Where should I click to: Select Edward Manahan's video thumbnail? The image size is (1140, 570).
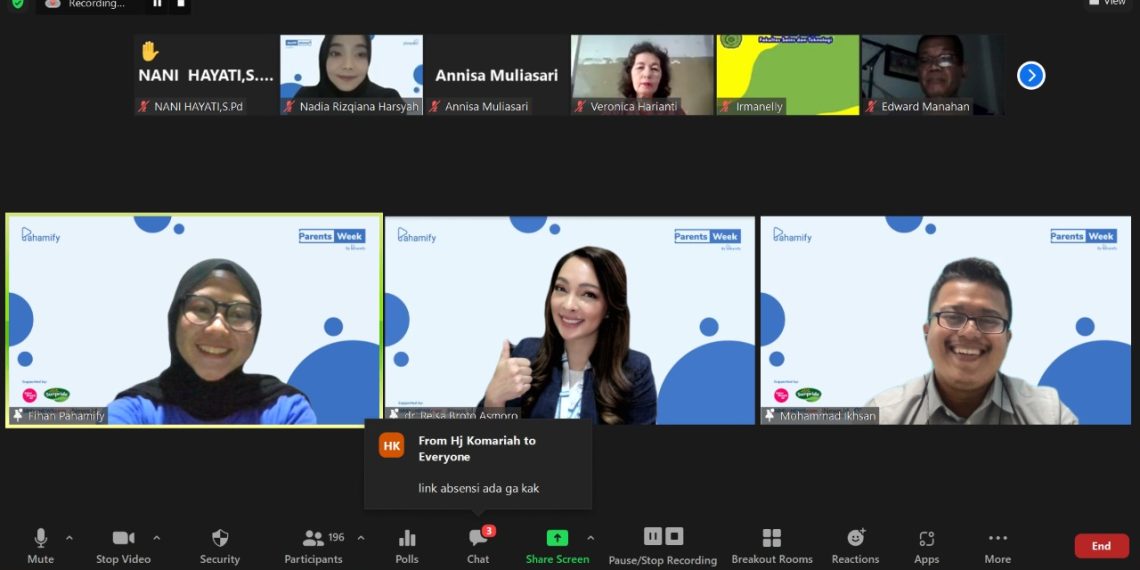934,75
